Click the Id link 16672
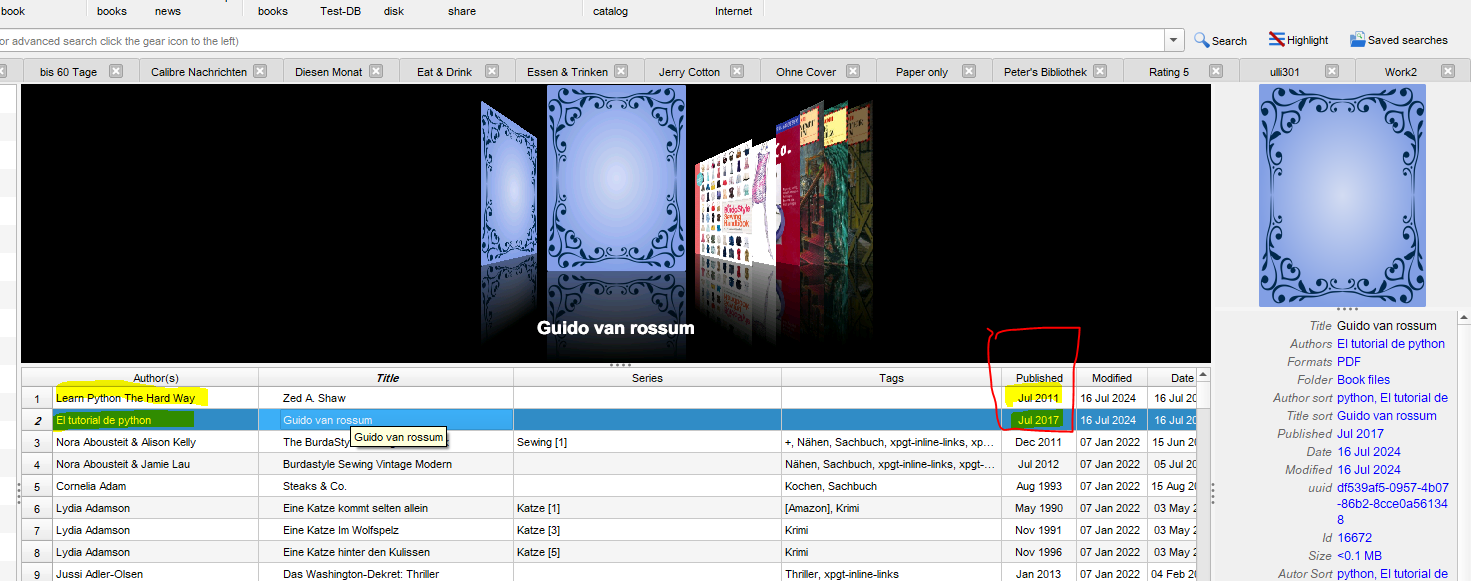 click(x=1354, y=537)
